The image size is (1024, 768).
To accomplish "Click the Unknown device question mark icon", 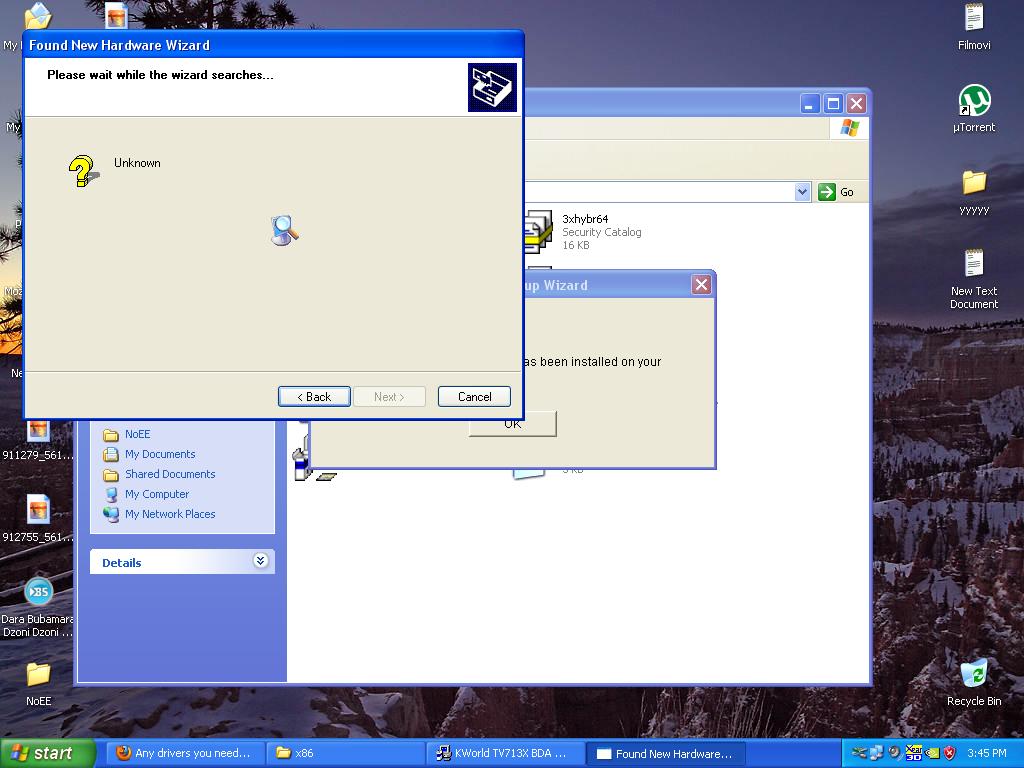I will point(83,171).
